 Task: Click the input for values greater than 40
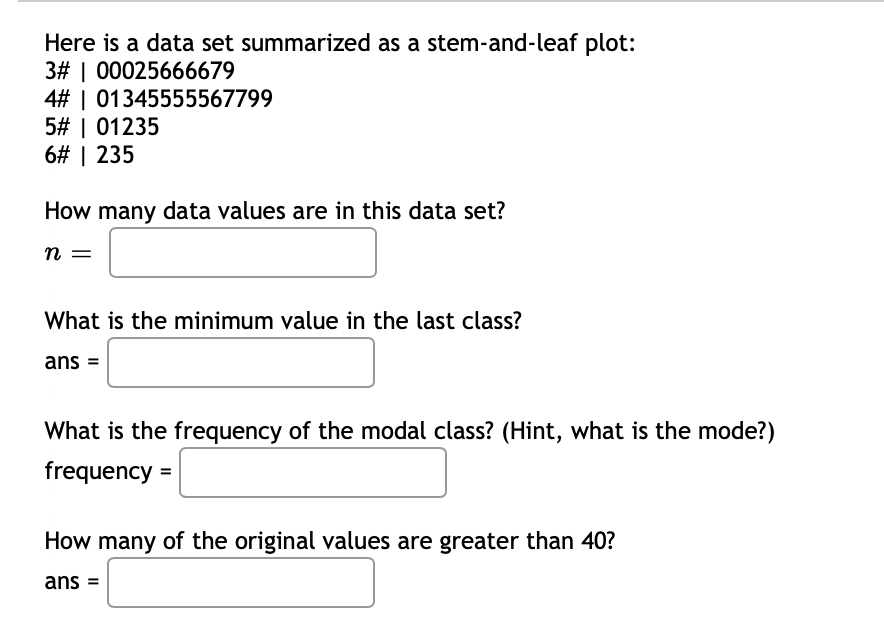click(x=240, y=582)
